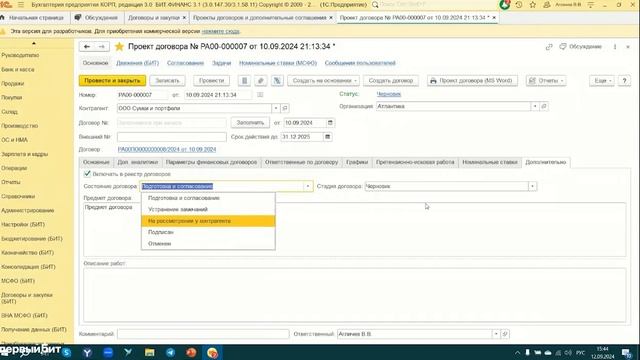Open the Организация record with the open icon
Viewport: 640px width, 360px height.
pos(544,106)
